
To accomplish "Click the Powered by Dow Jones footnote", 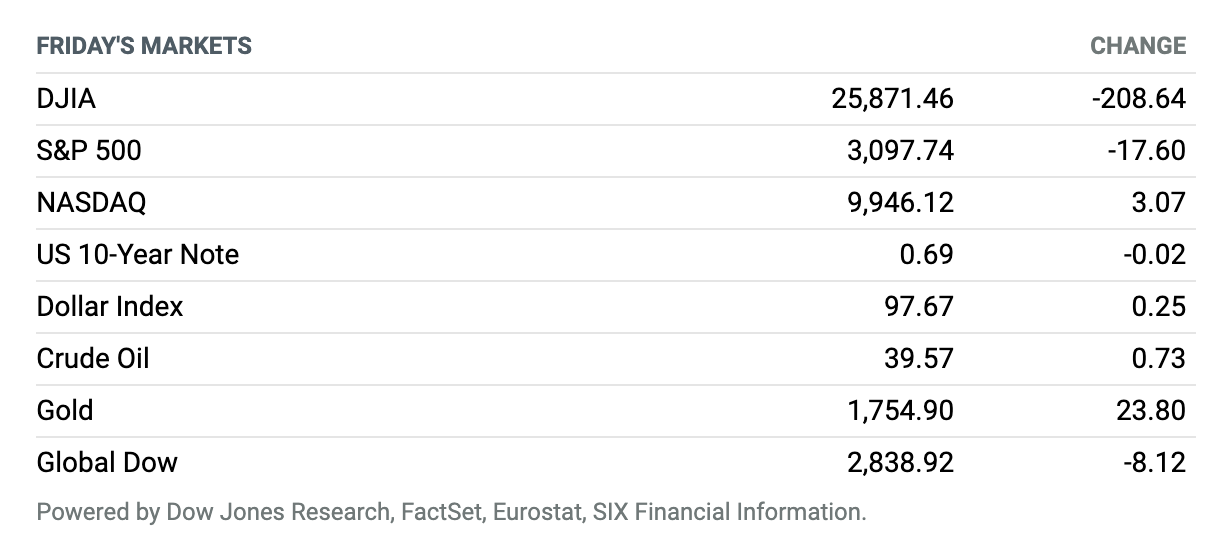I will [x=451, y=513].
